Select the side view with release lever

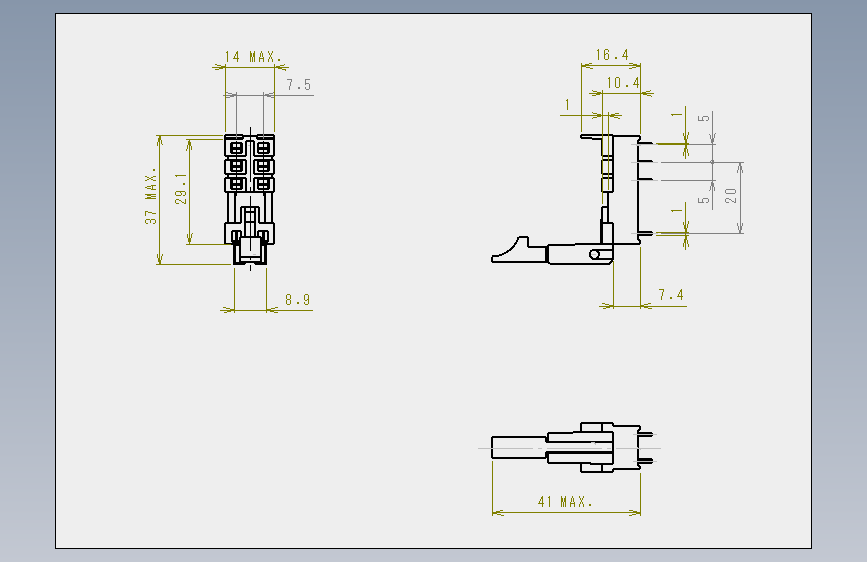[x=573, y=199]
